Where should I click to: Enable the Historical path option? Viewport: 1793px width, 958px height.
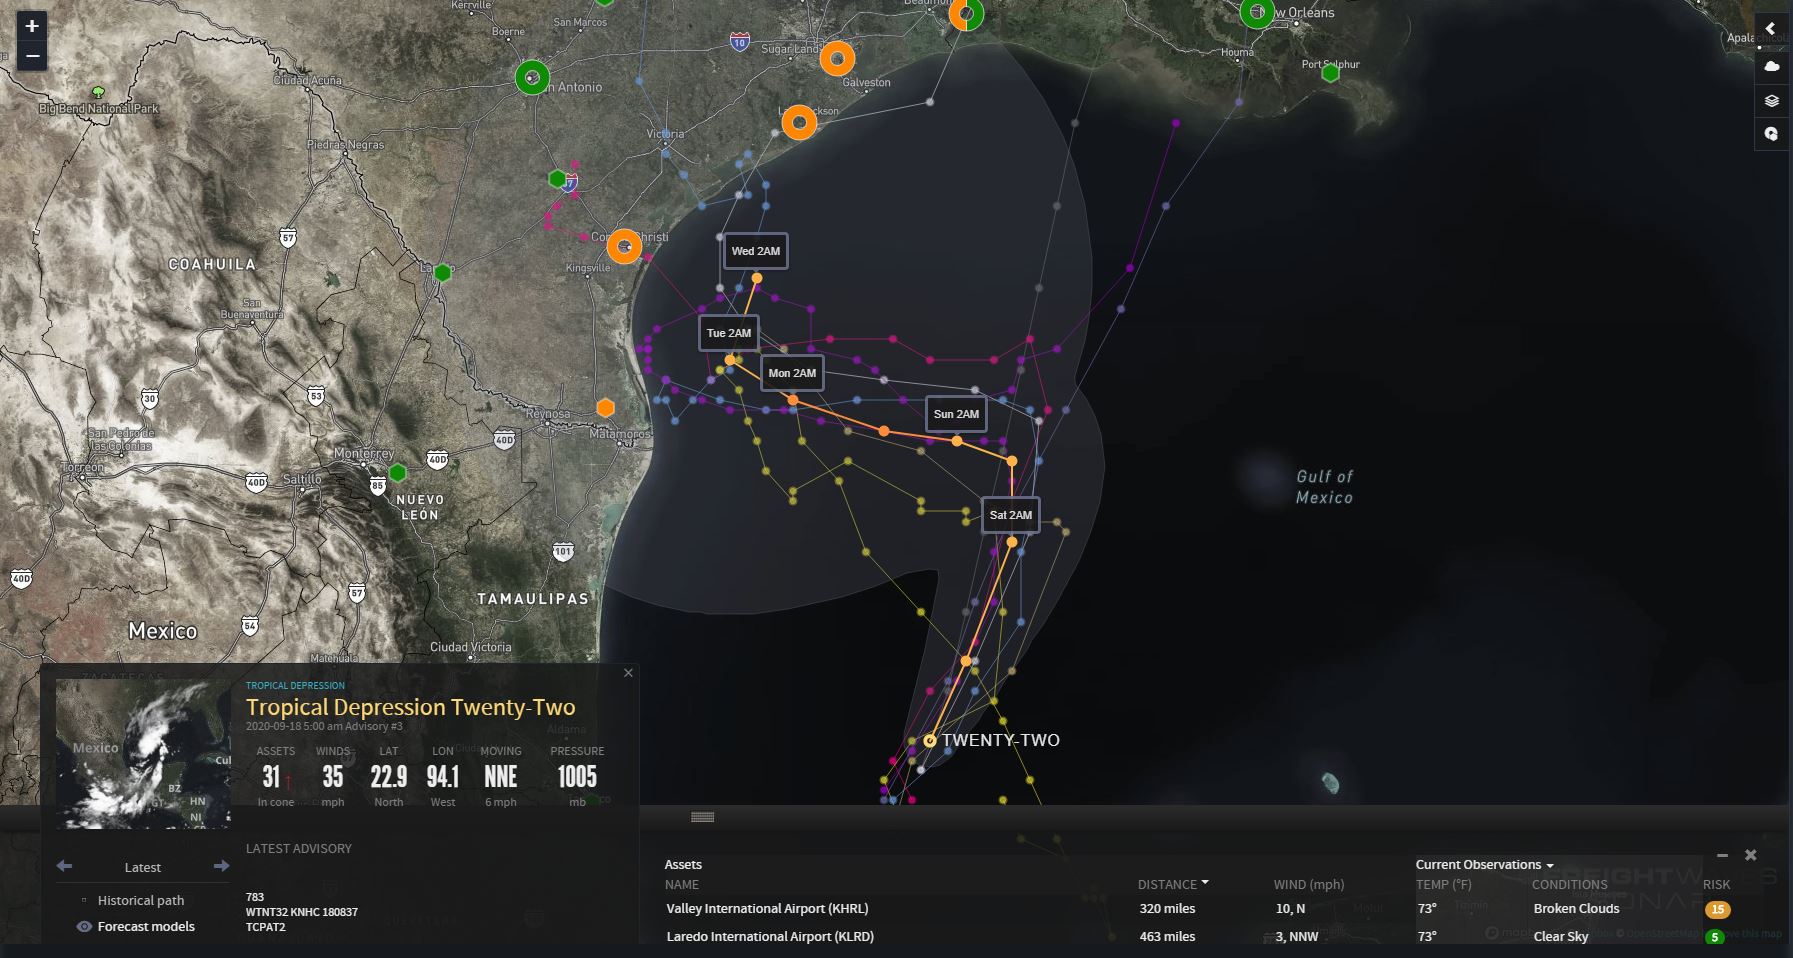click(140, 900)
